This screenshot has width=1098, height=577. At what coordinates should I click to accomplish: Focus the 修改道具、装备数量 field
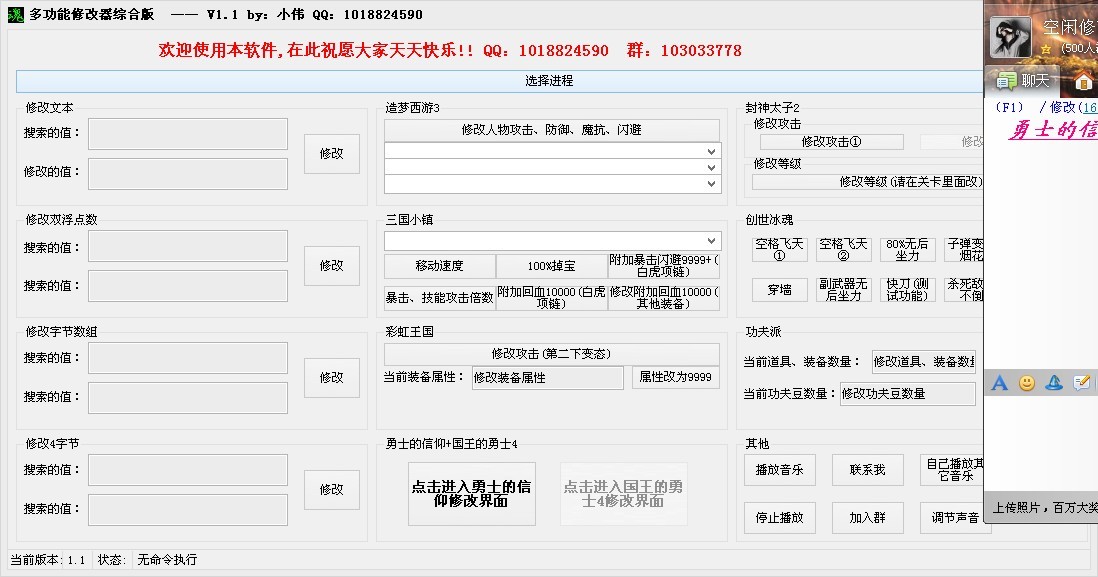click(x=924, y=362)
